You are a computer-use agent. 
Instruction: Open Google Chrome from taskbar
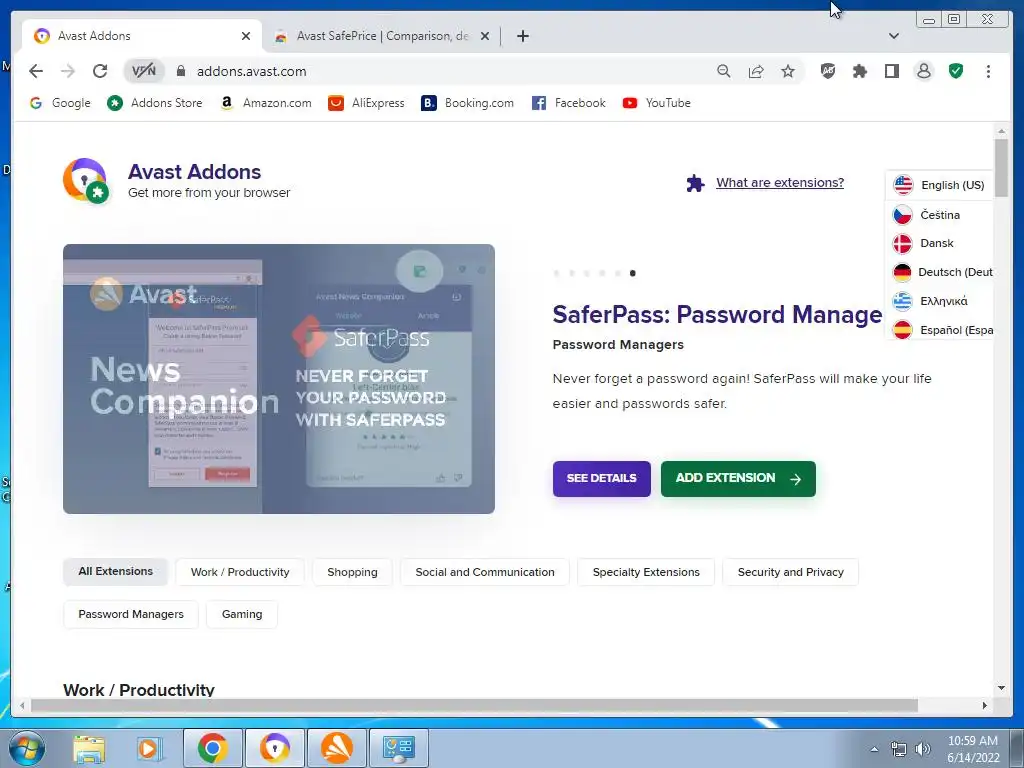tap(213, 748)
